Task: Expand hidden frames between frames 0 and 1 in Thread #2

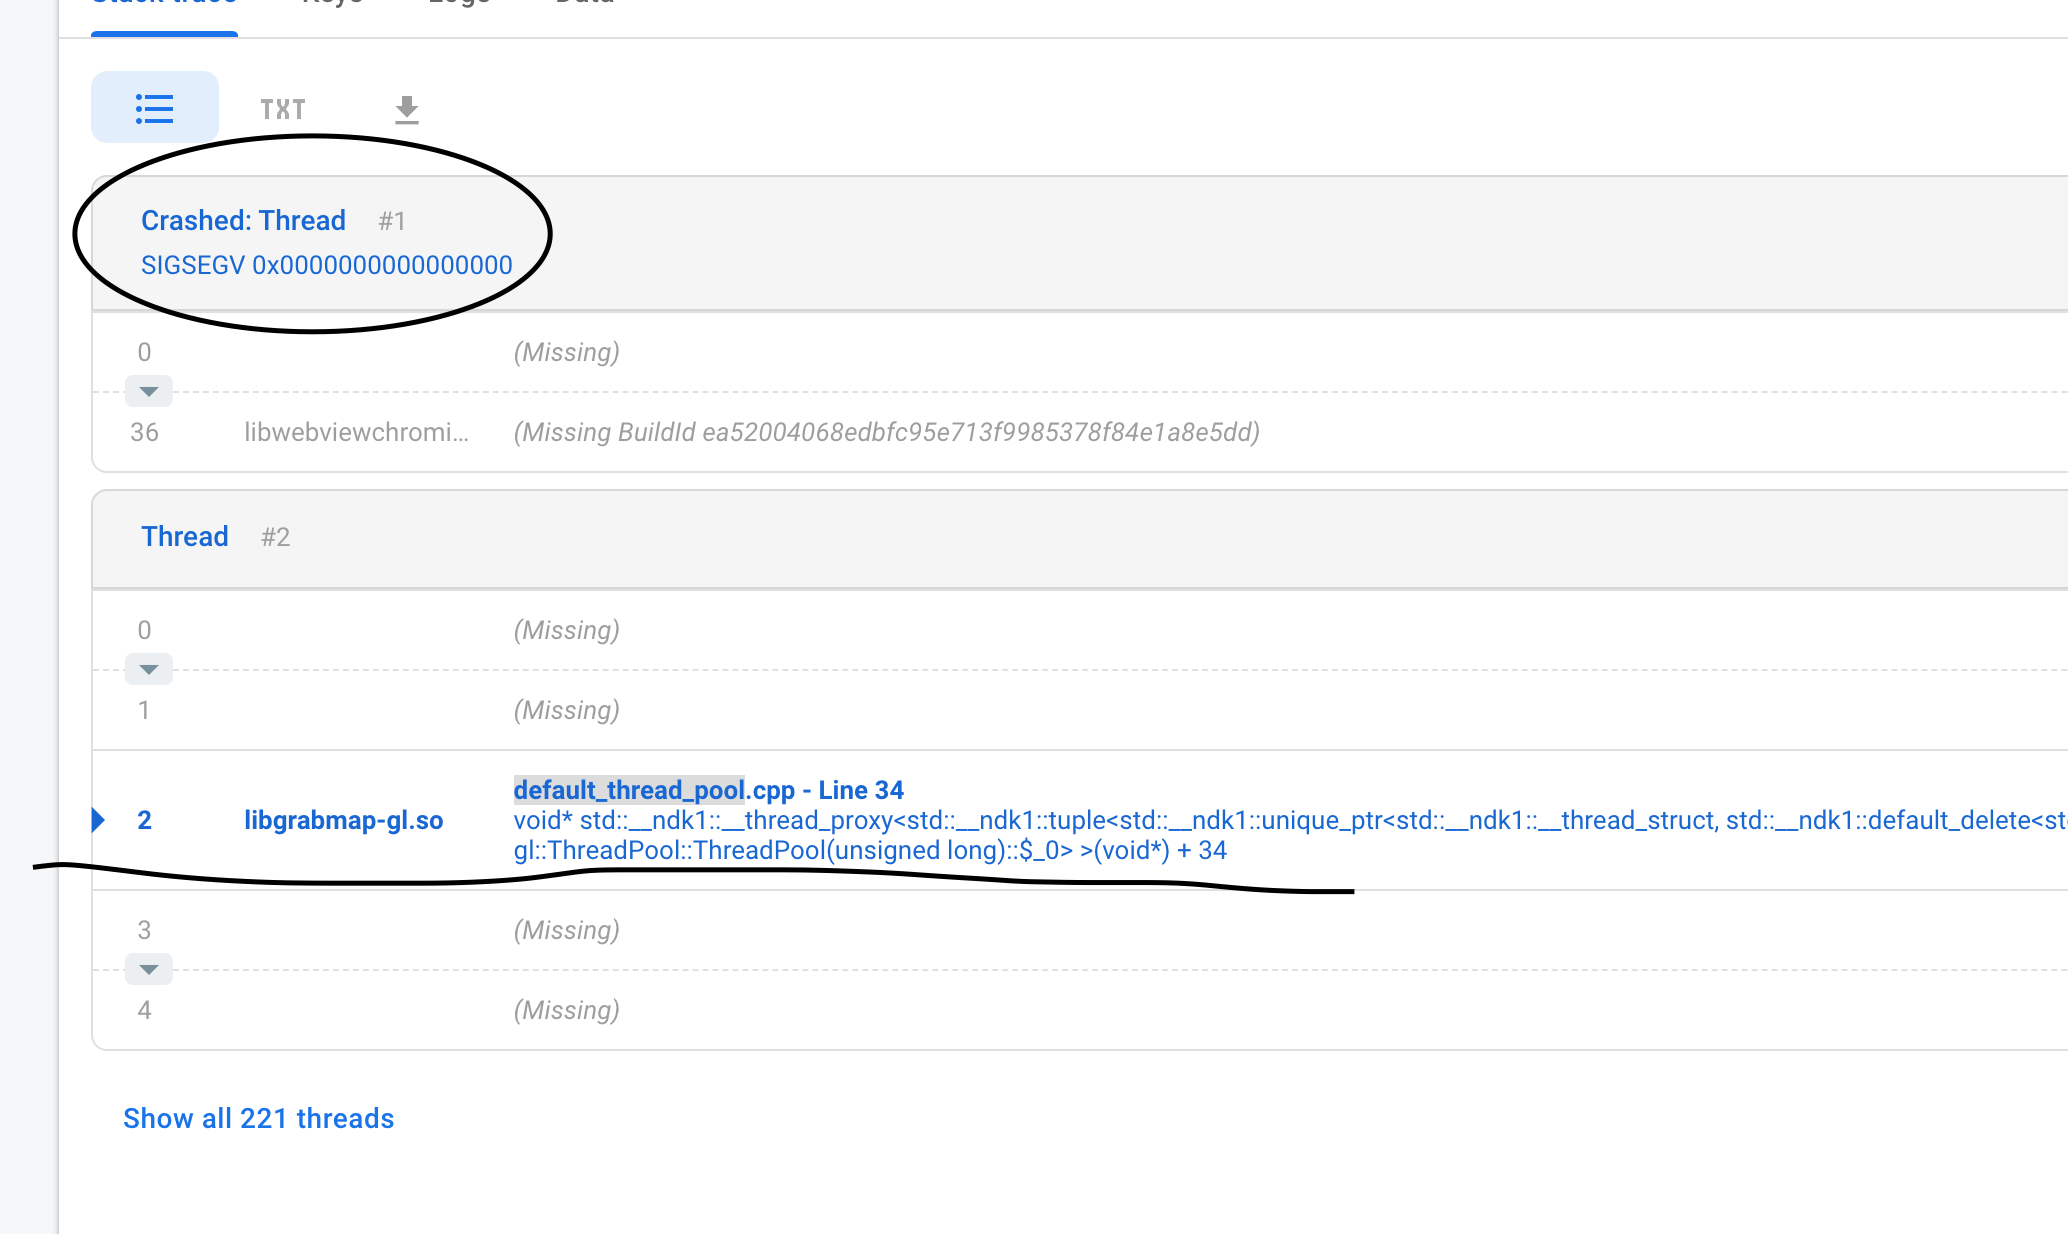Action: 148,669
